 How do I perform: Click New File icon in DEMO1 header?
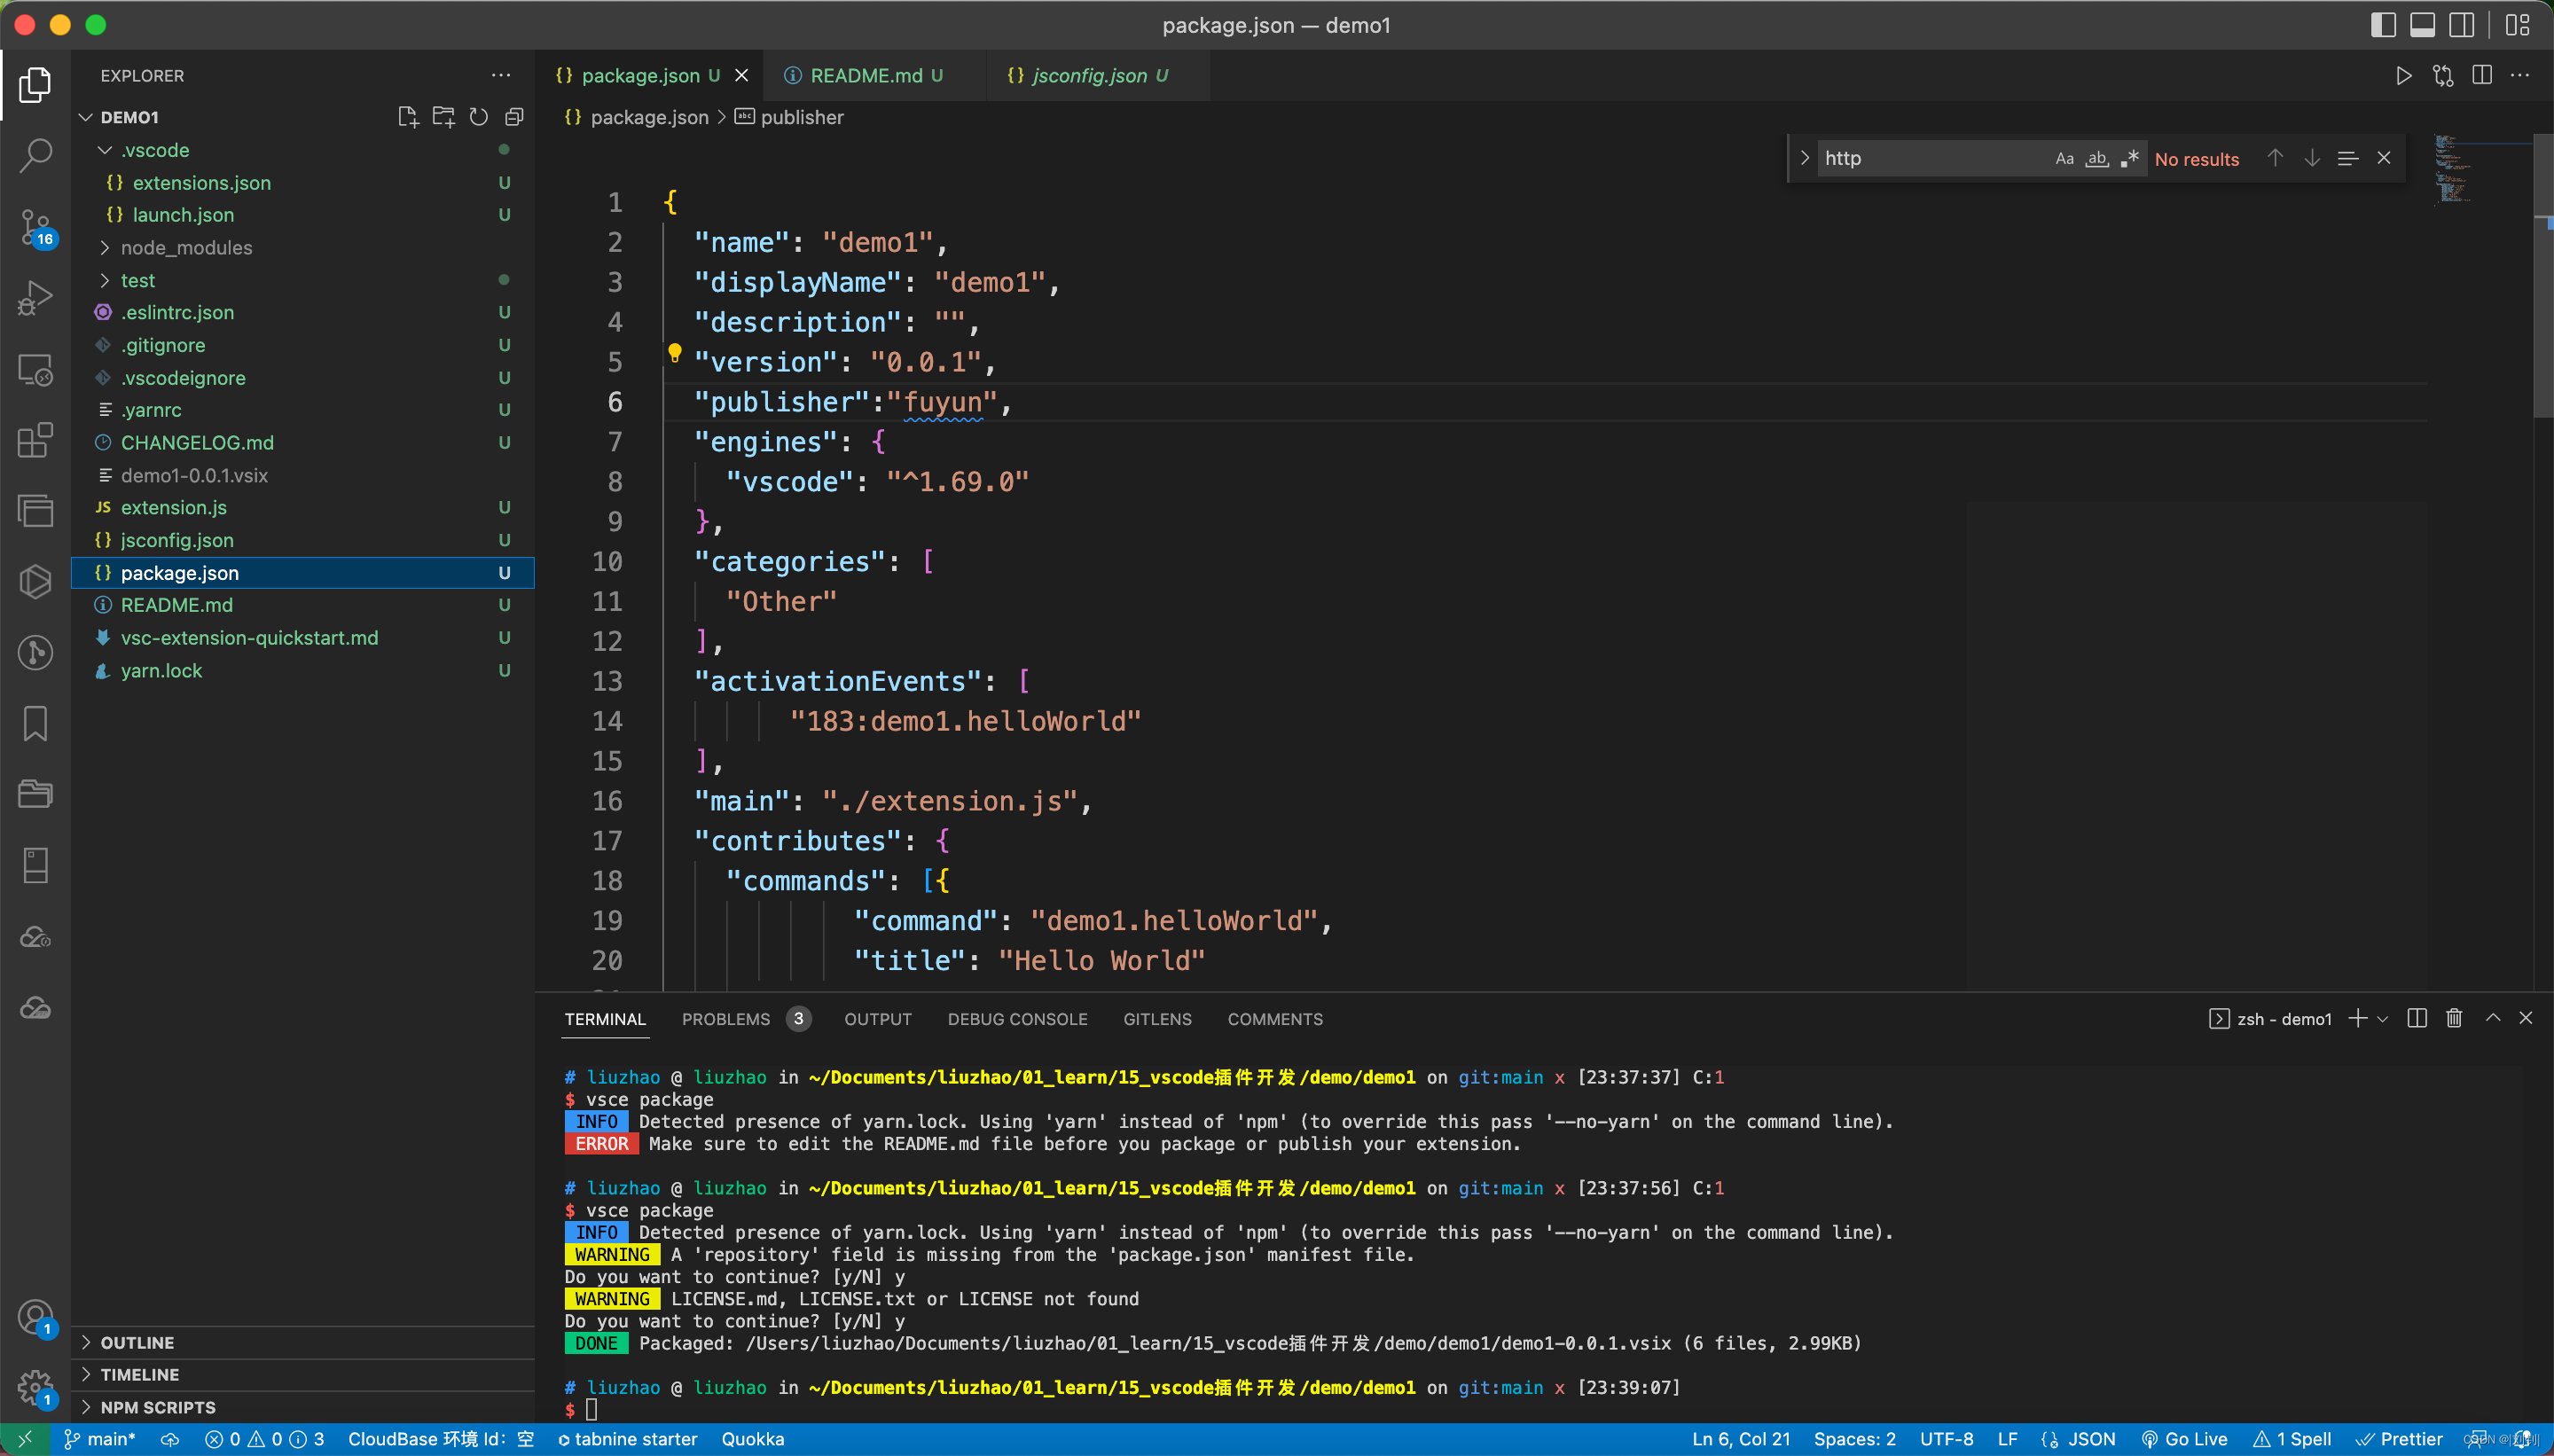click(407, 117)
